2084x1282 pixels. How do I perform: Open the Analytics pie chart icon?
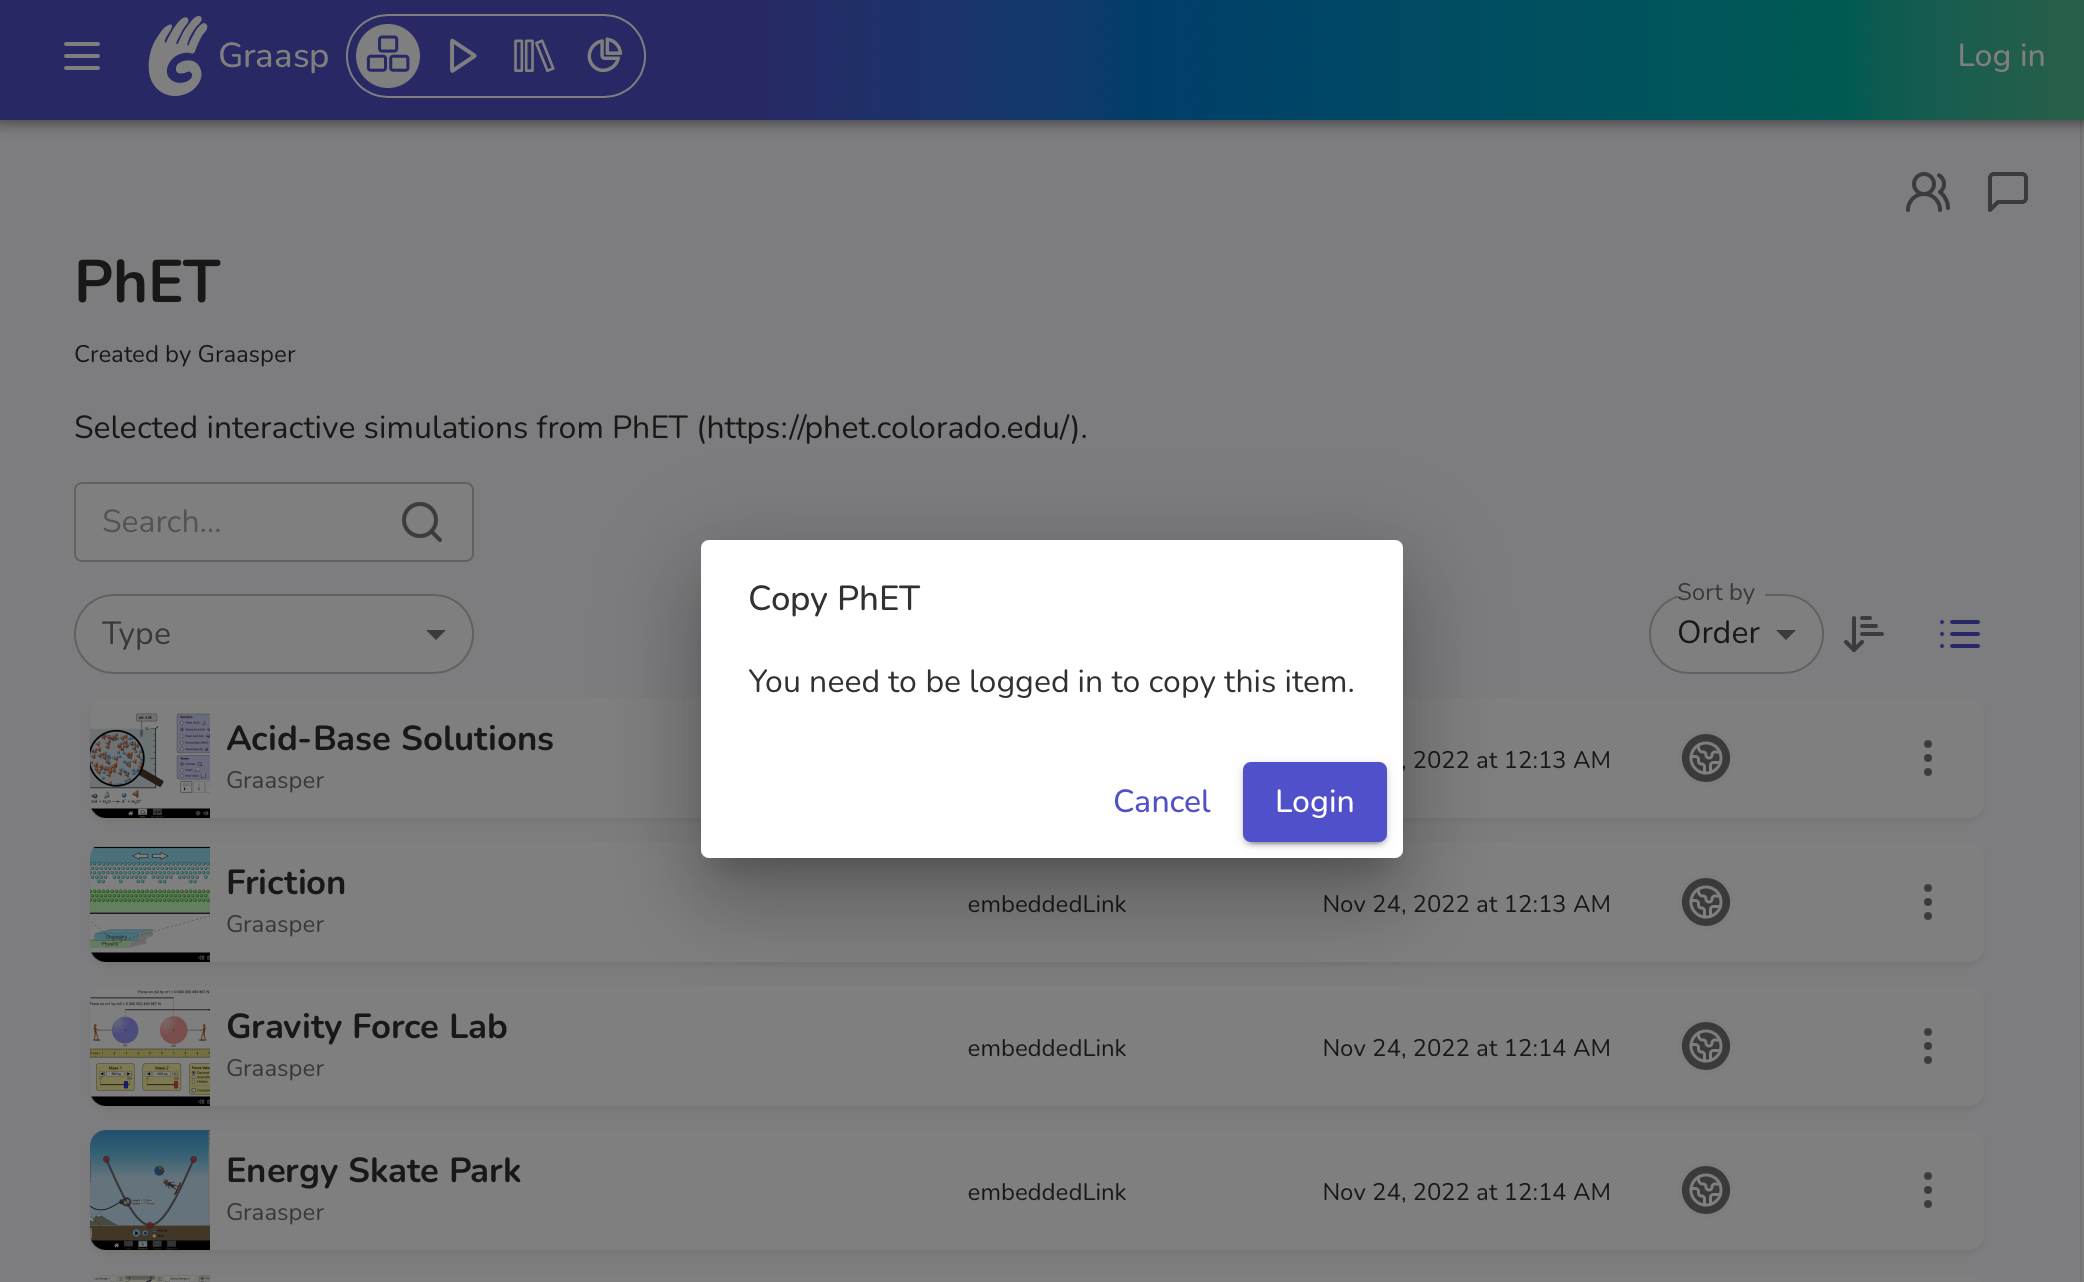point(604,56)
